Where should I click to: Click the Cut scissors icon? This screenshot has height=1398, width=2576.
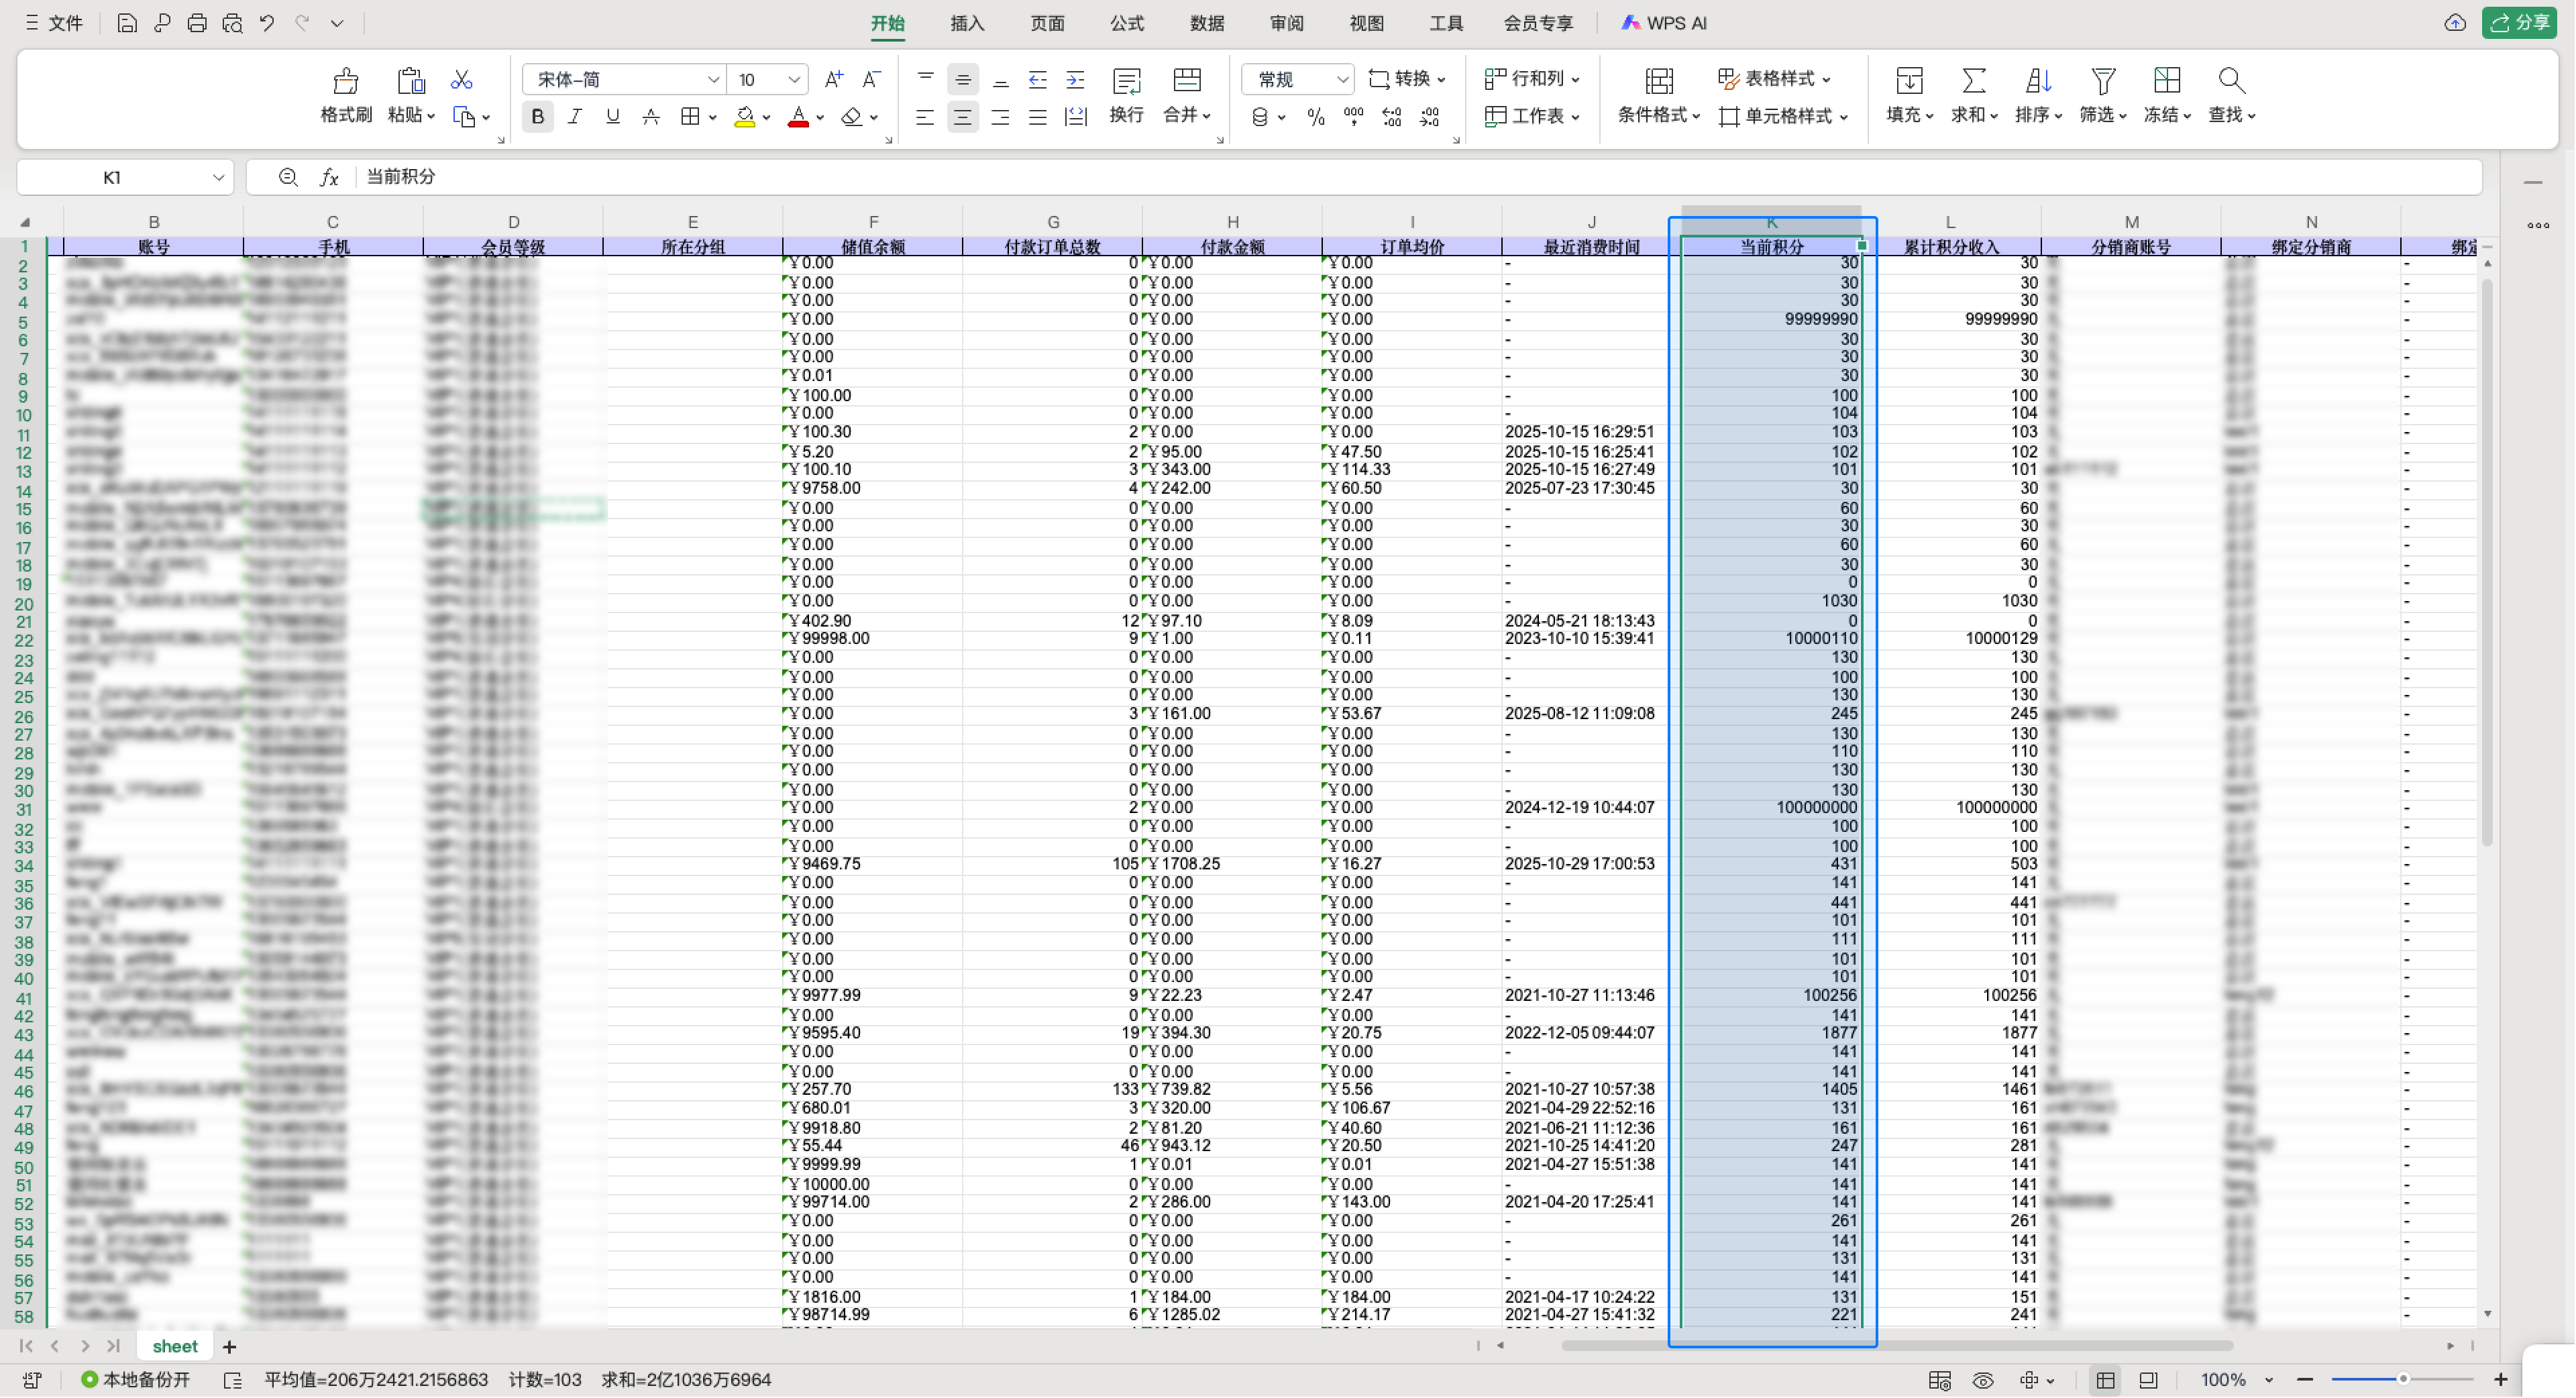[x=461, y=79]
